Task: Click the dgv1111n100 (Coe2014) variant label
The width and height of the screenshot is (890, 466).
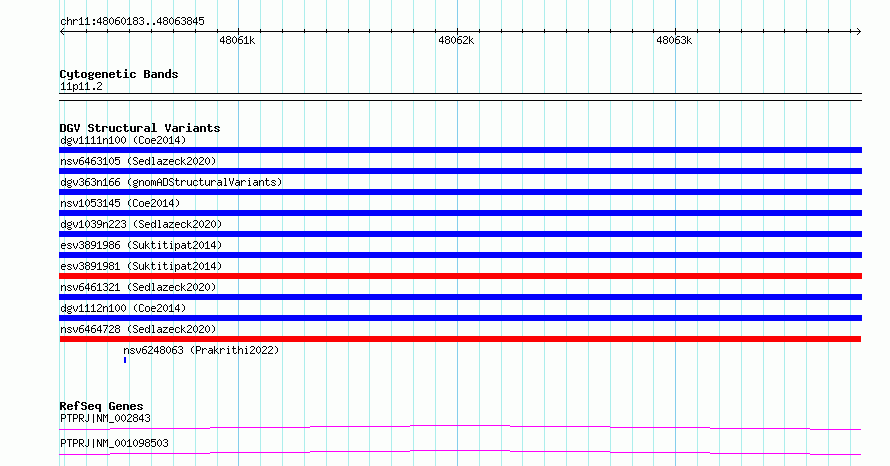Action: (123, 140)
